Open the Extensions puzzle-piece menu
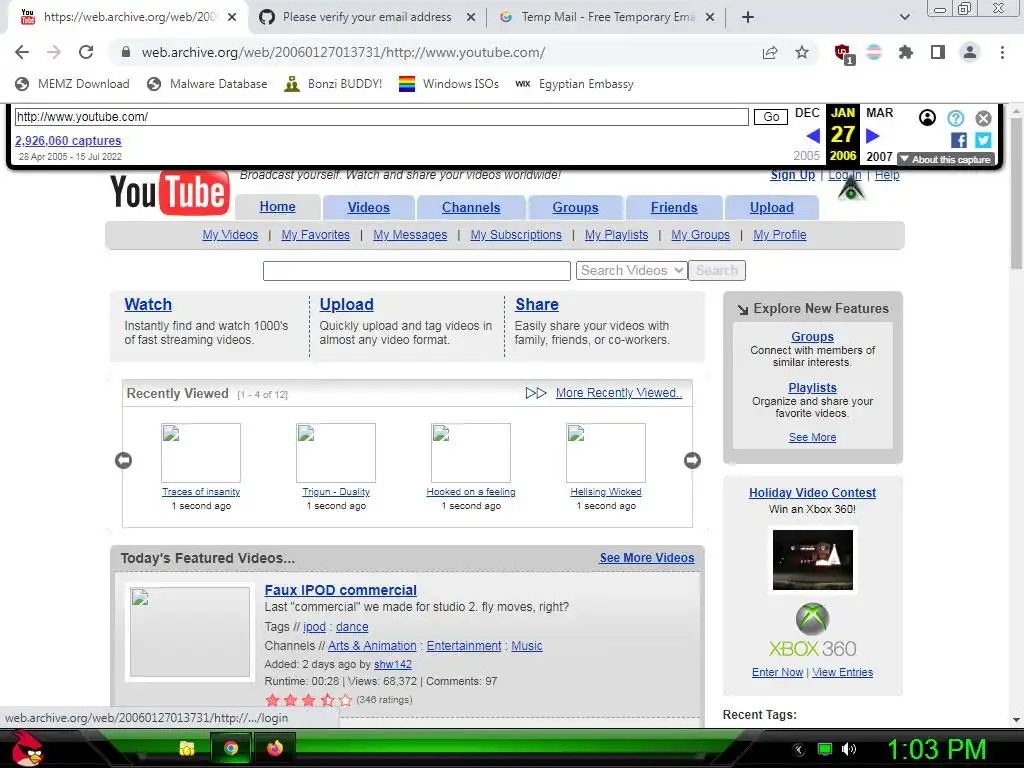 (905, 52)
